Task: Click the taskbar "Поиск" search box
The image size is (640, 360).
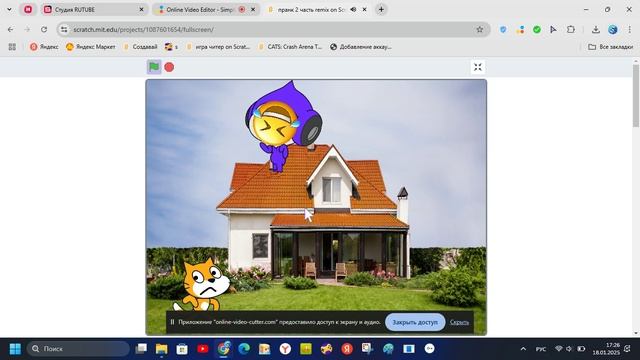Action: pos(78,349)
